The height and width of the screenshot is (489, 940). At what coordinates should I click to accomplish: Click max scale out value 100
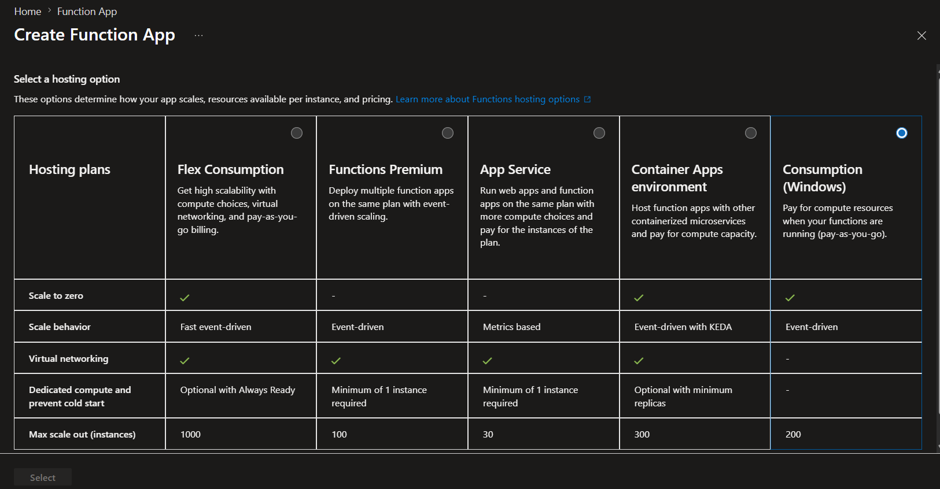click(339, 434)
